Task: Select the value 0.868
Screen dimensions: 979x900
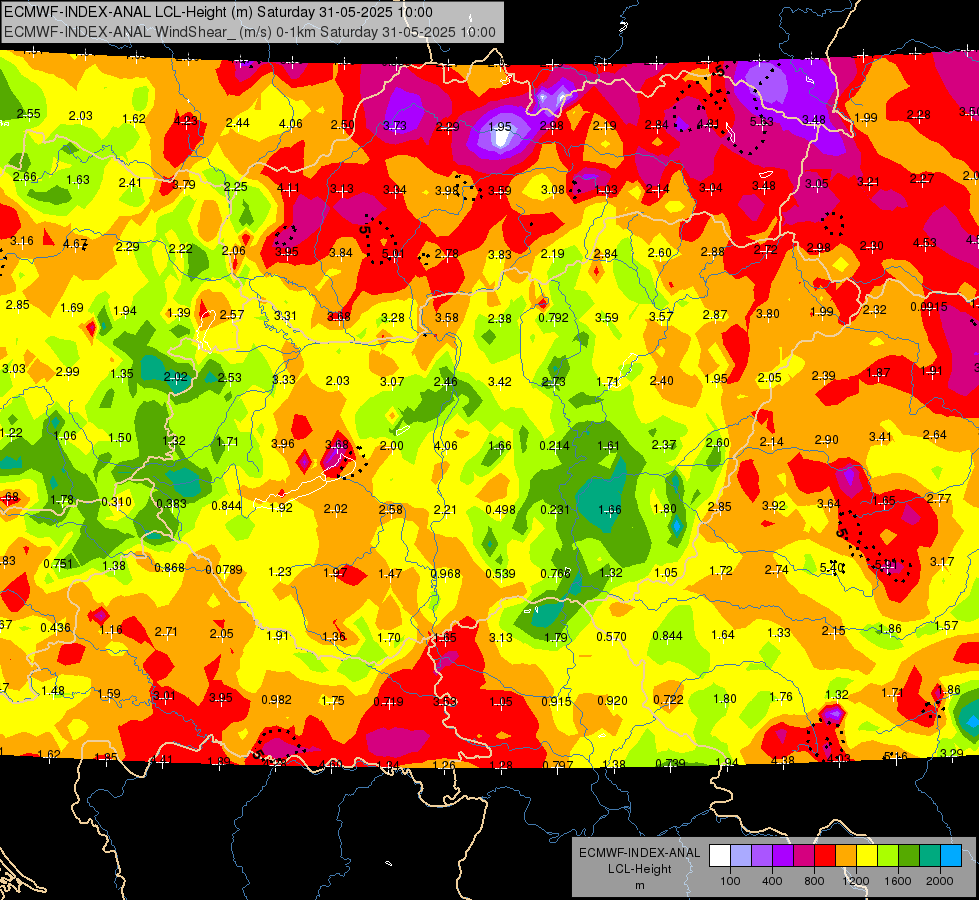Action: 170,568
